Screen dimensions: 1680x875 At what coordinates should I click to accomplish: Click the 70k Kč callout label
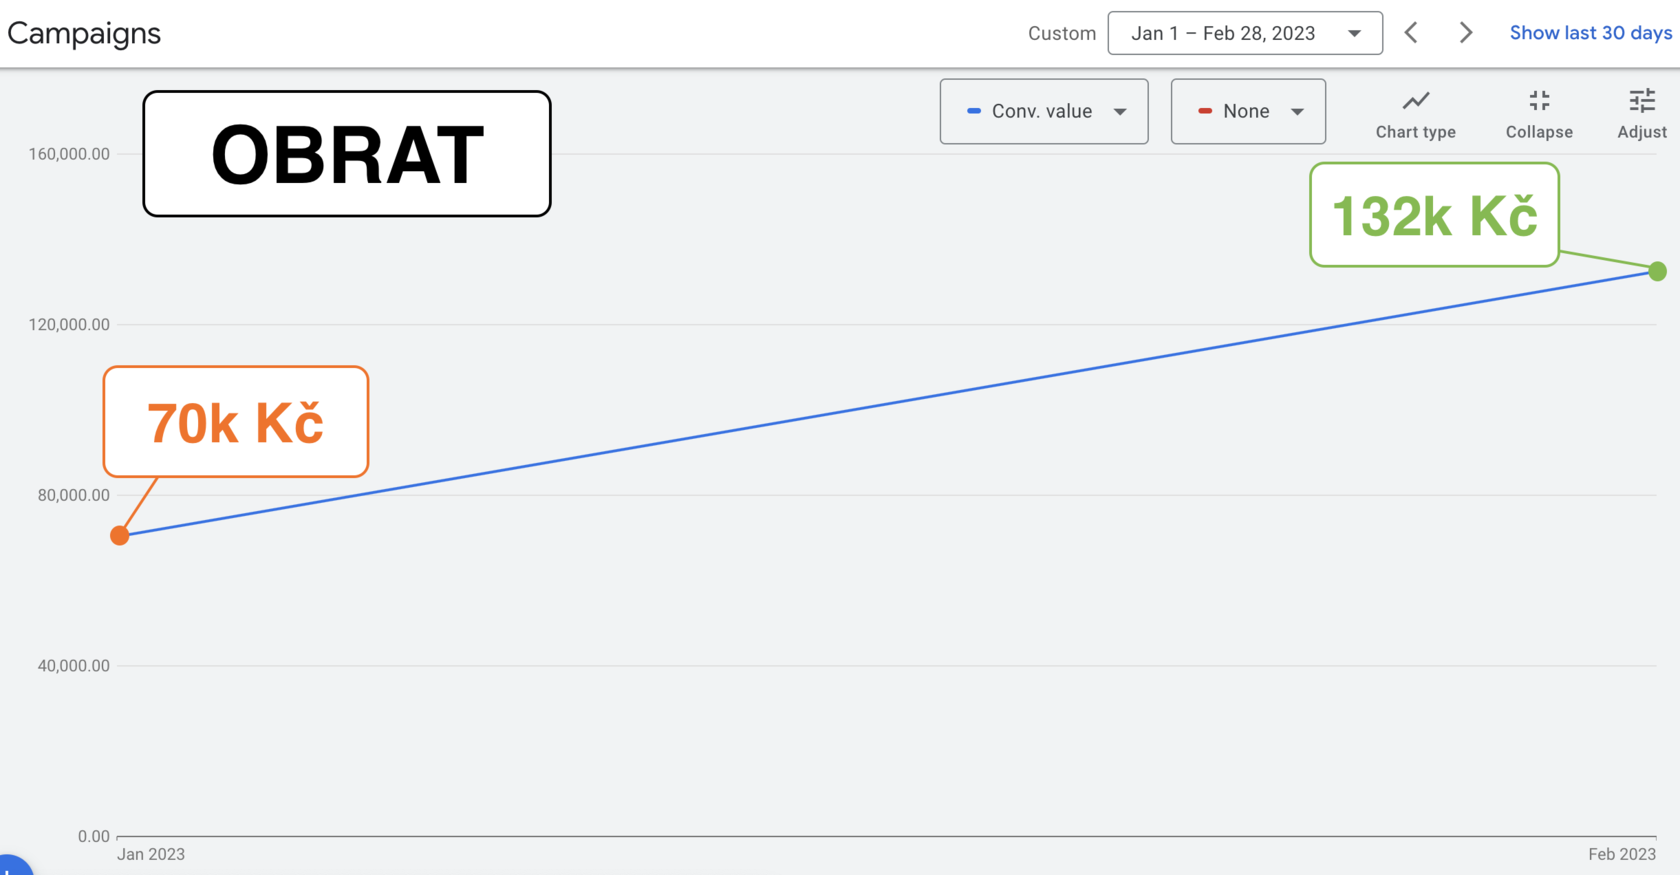pyautogui.click(x=236, y=422)
